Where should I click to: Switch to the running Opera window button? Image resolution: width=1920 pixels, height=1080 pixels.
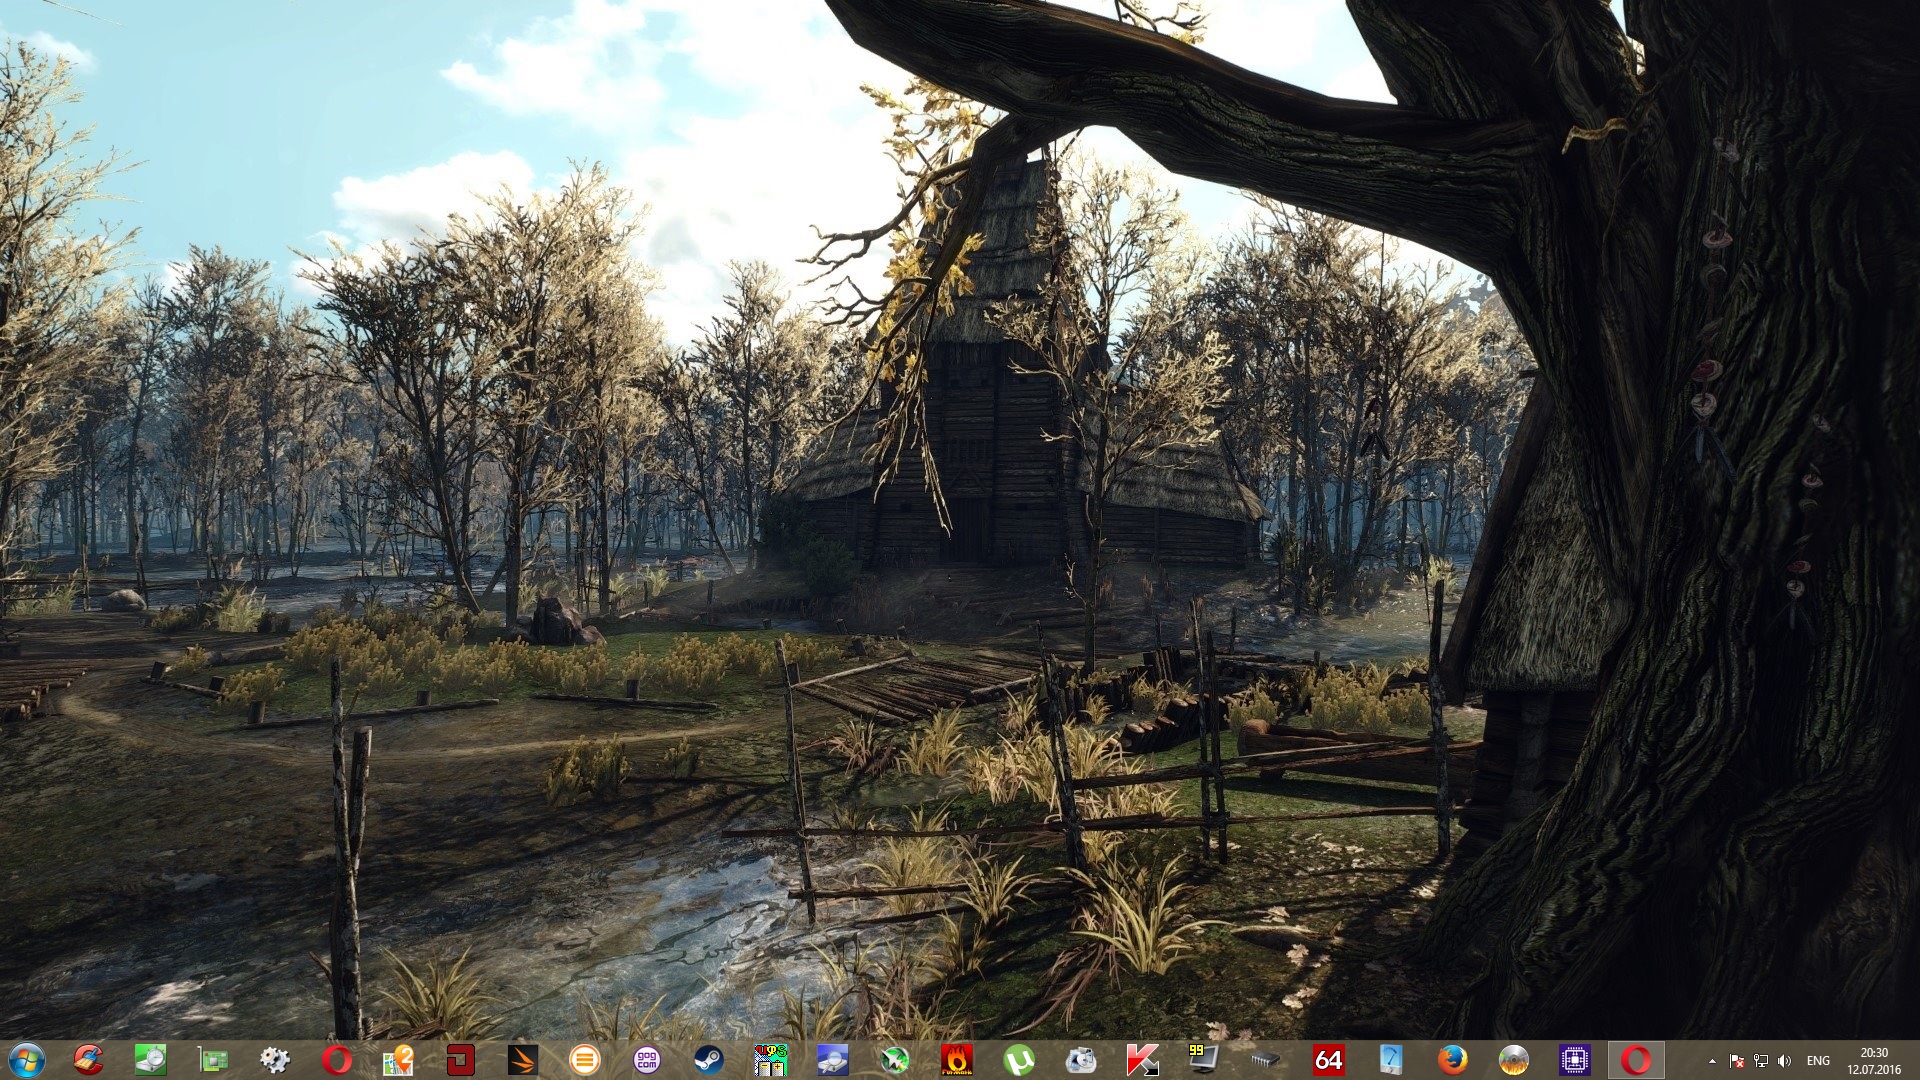(x=1637, y=1060)
